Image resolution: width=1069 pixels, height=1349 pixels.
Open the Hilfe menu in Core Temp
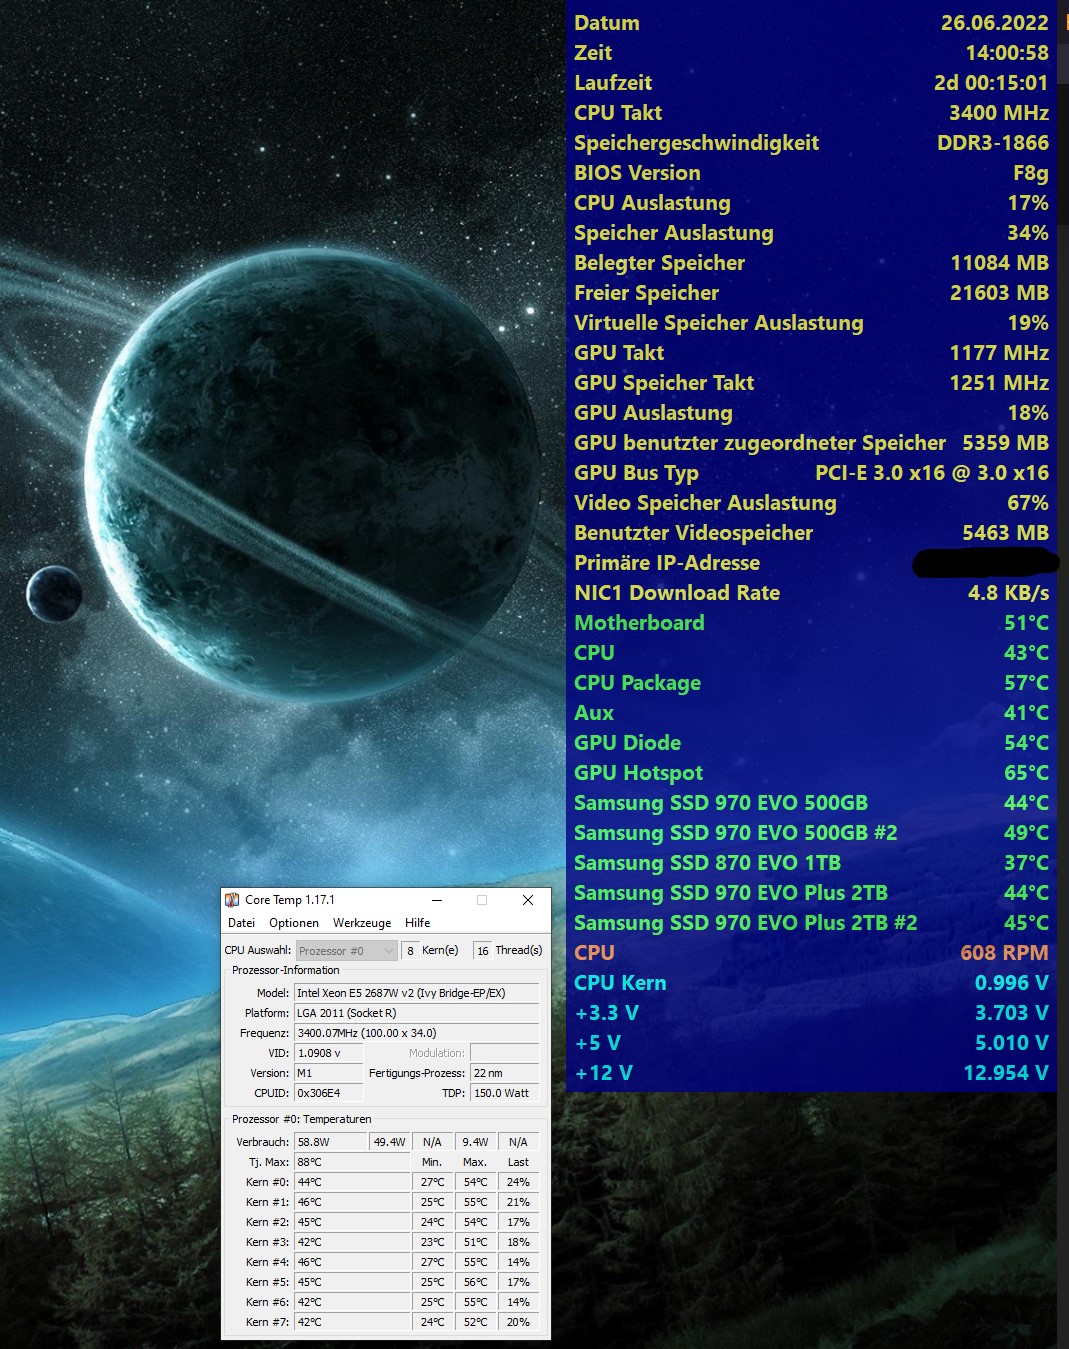[x=418, y=923]
